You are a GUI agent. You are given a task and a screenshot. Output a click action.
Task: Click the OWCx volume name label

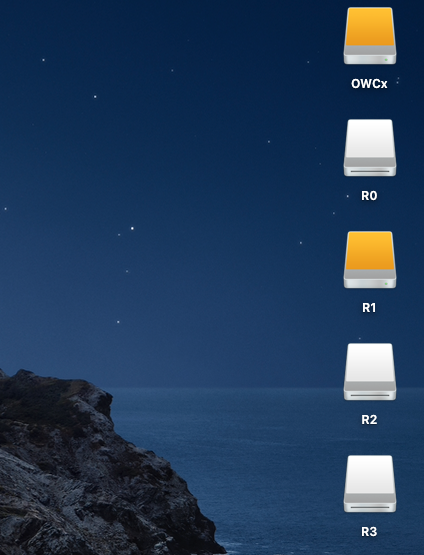pos(369,84)
